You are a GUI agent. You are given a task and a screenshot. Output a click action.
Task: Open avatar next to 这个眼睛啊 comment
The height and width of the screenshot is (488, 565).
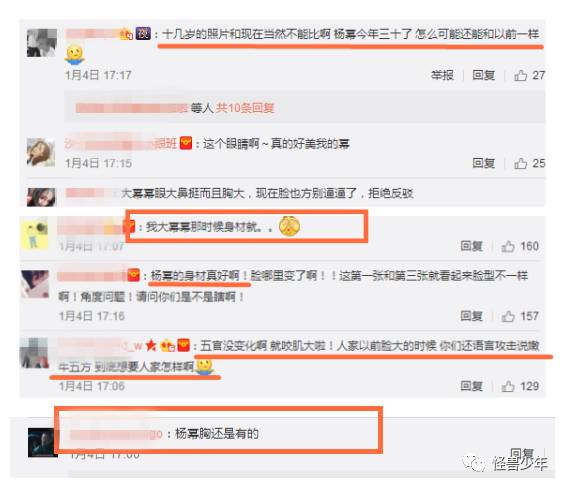[41, 152]
